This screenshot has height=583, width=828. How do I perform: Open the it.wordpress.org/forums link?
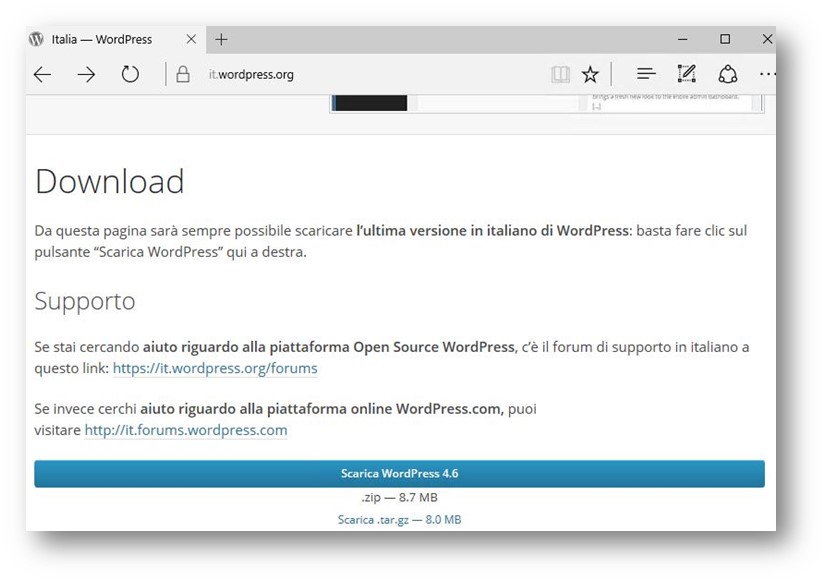[x=215, y=368]
